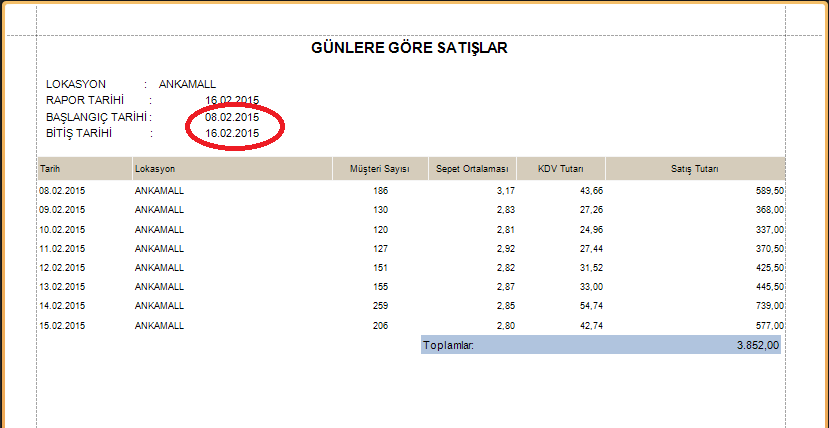Select sales amount 337,00
This screenshot has height=428, width=829.
770,230
